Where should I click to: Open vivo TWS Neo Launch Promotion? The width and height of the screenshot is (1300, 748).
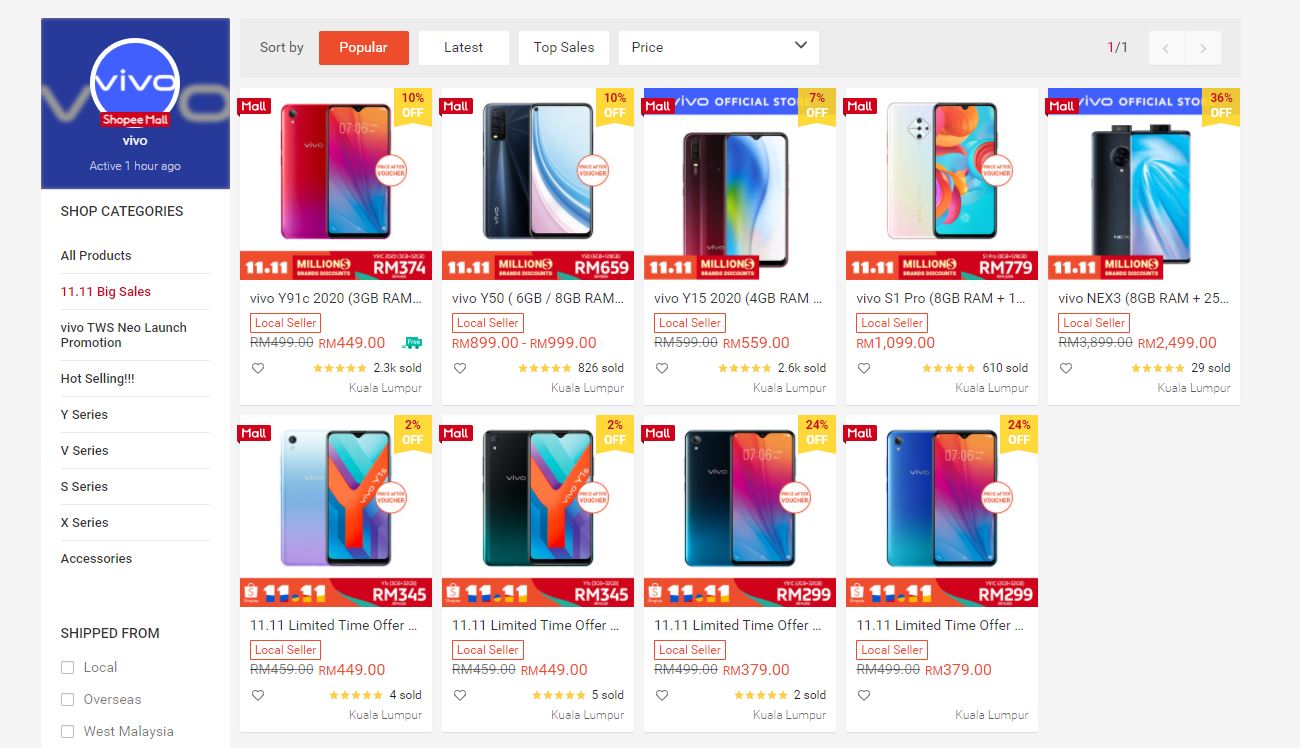click(124, 335)
